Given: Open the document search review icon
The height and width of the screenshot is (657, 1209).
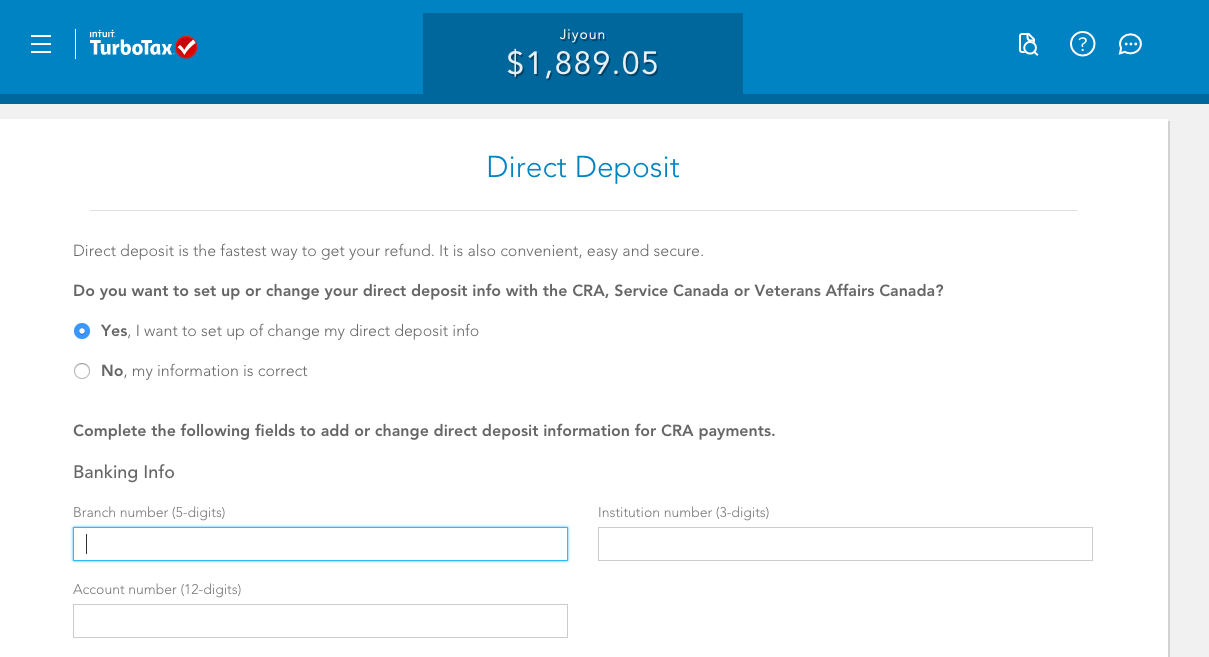Looking at the screenshot, I should [x=1028, y=44].
